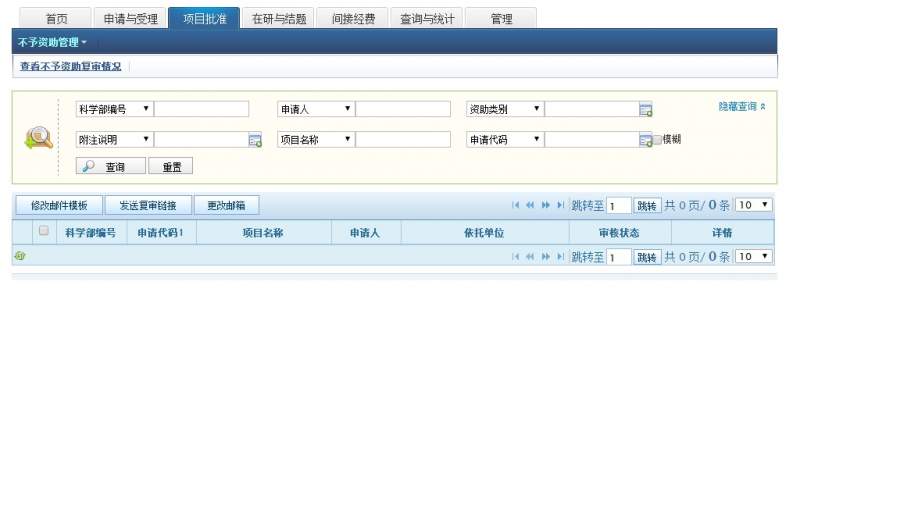900x506 pixels.
Task: Click the 隐藏查询 link
Action: coord(742,106)
